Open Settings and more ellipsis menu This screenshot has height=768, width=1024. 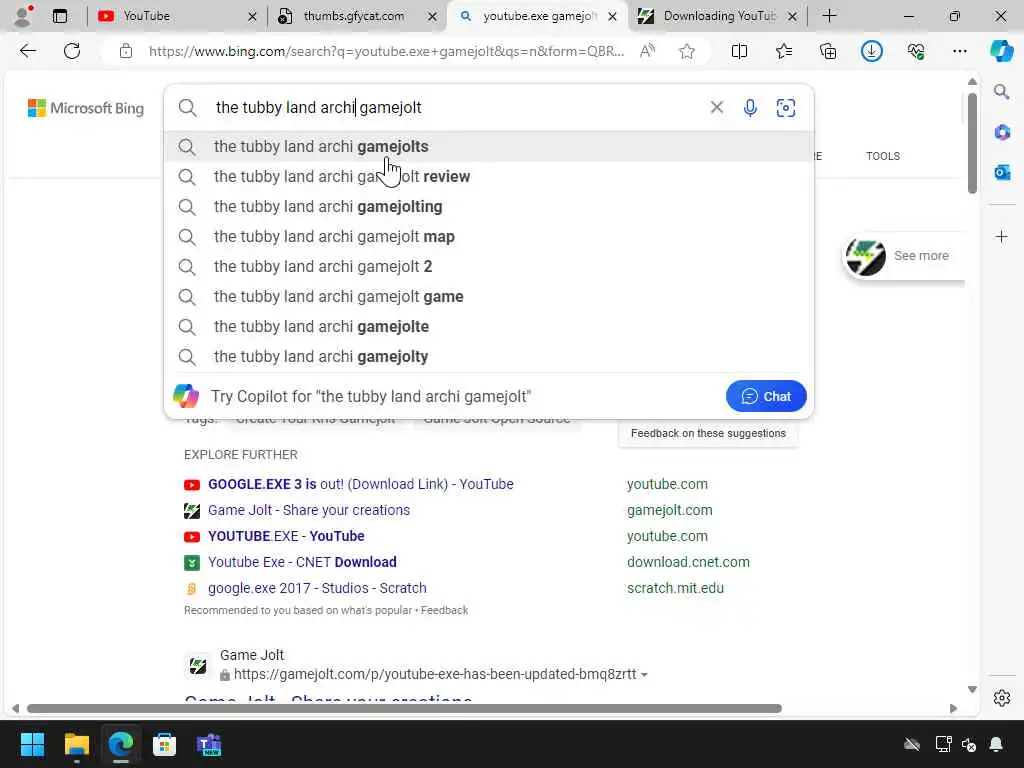tap(959, 51)
